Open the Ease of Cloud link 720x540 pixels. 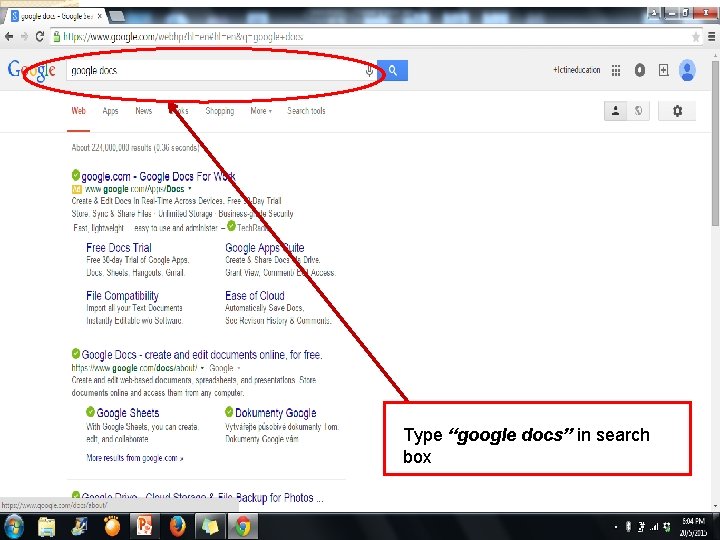click(x=254, y=296)
